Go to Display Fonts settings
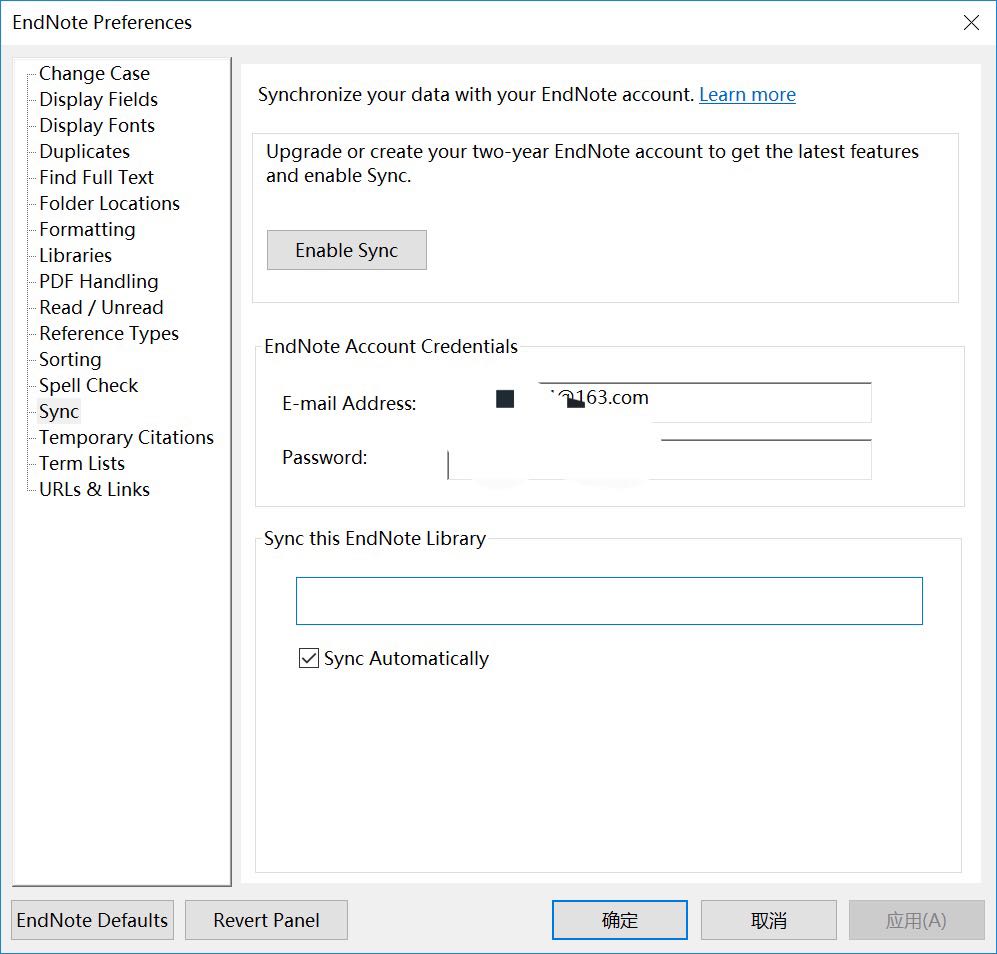 click(x=97, y=126)
